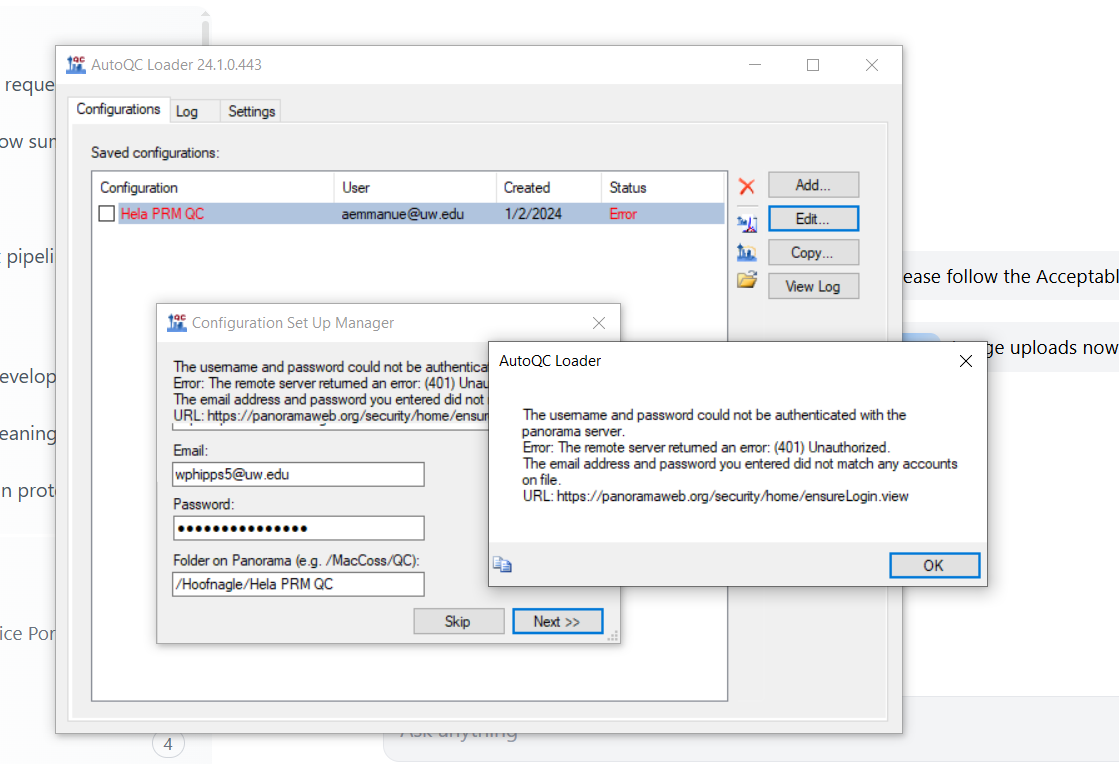1119x764 pixels.
Task: Click the Panorama upload icon beside Copy
Action: coord(746,252)
